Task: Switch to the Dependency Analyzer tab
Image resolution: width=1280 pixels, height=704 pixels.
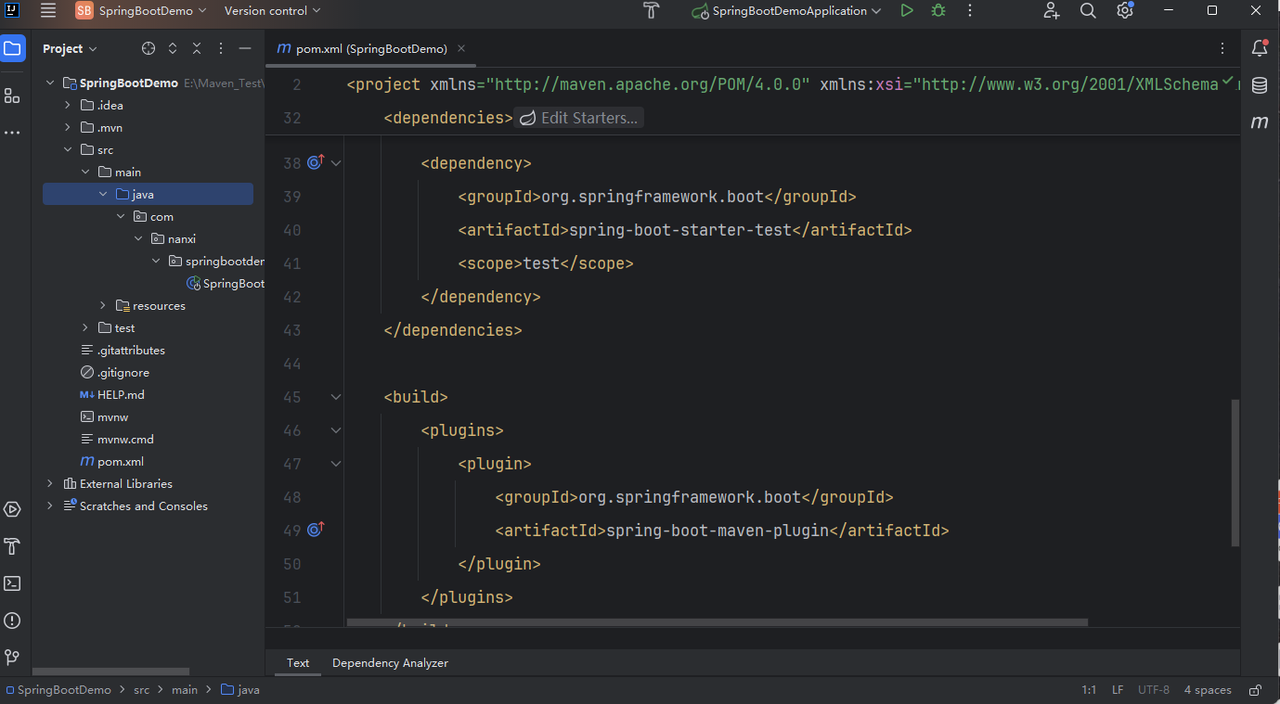Action: (390, 663)
